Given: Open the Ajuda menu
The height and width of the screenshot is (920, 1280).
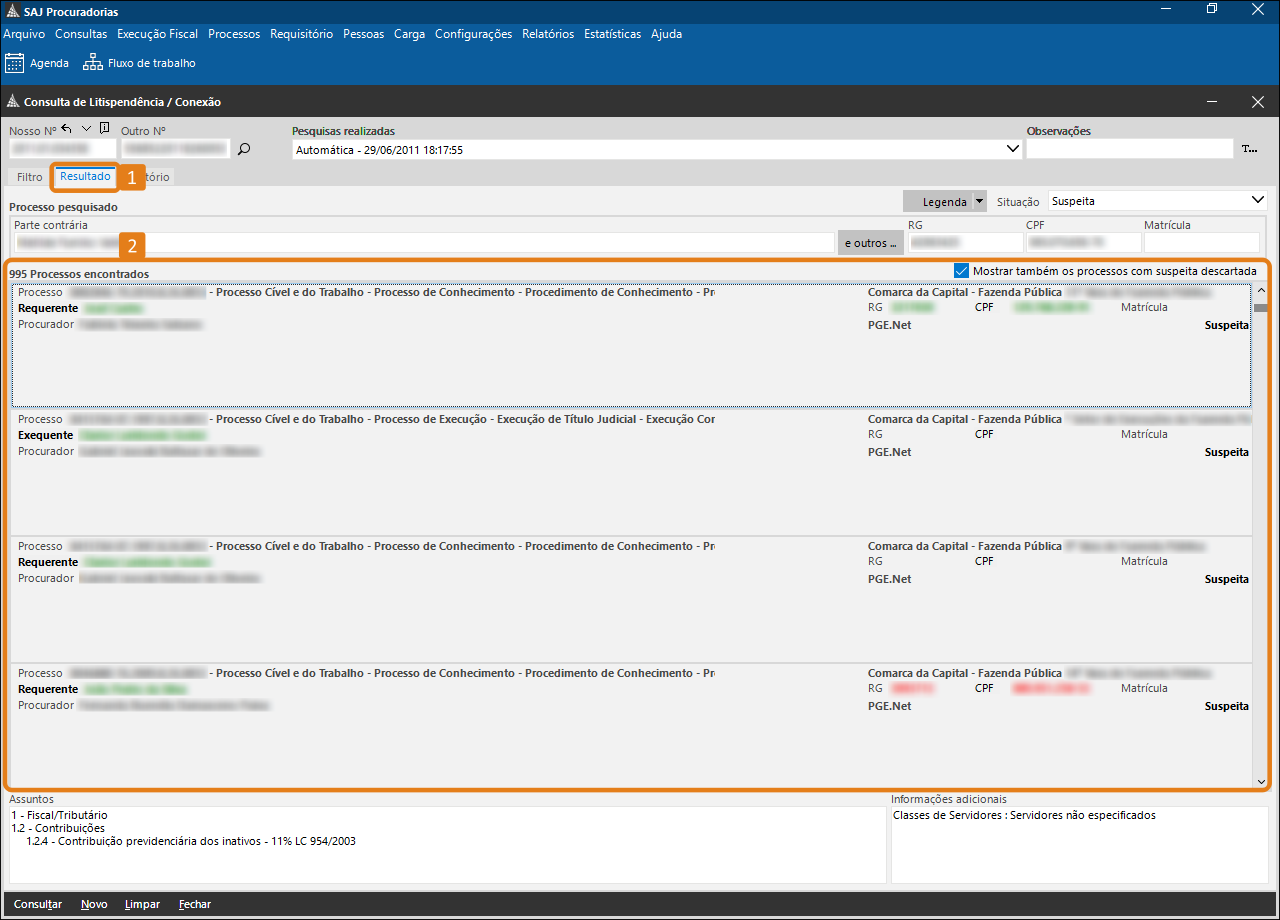Looking at the screenshot, I should (x=666, y=34).
